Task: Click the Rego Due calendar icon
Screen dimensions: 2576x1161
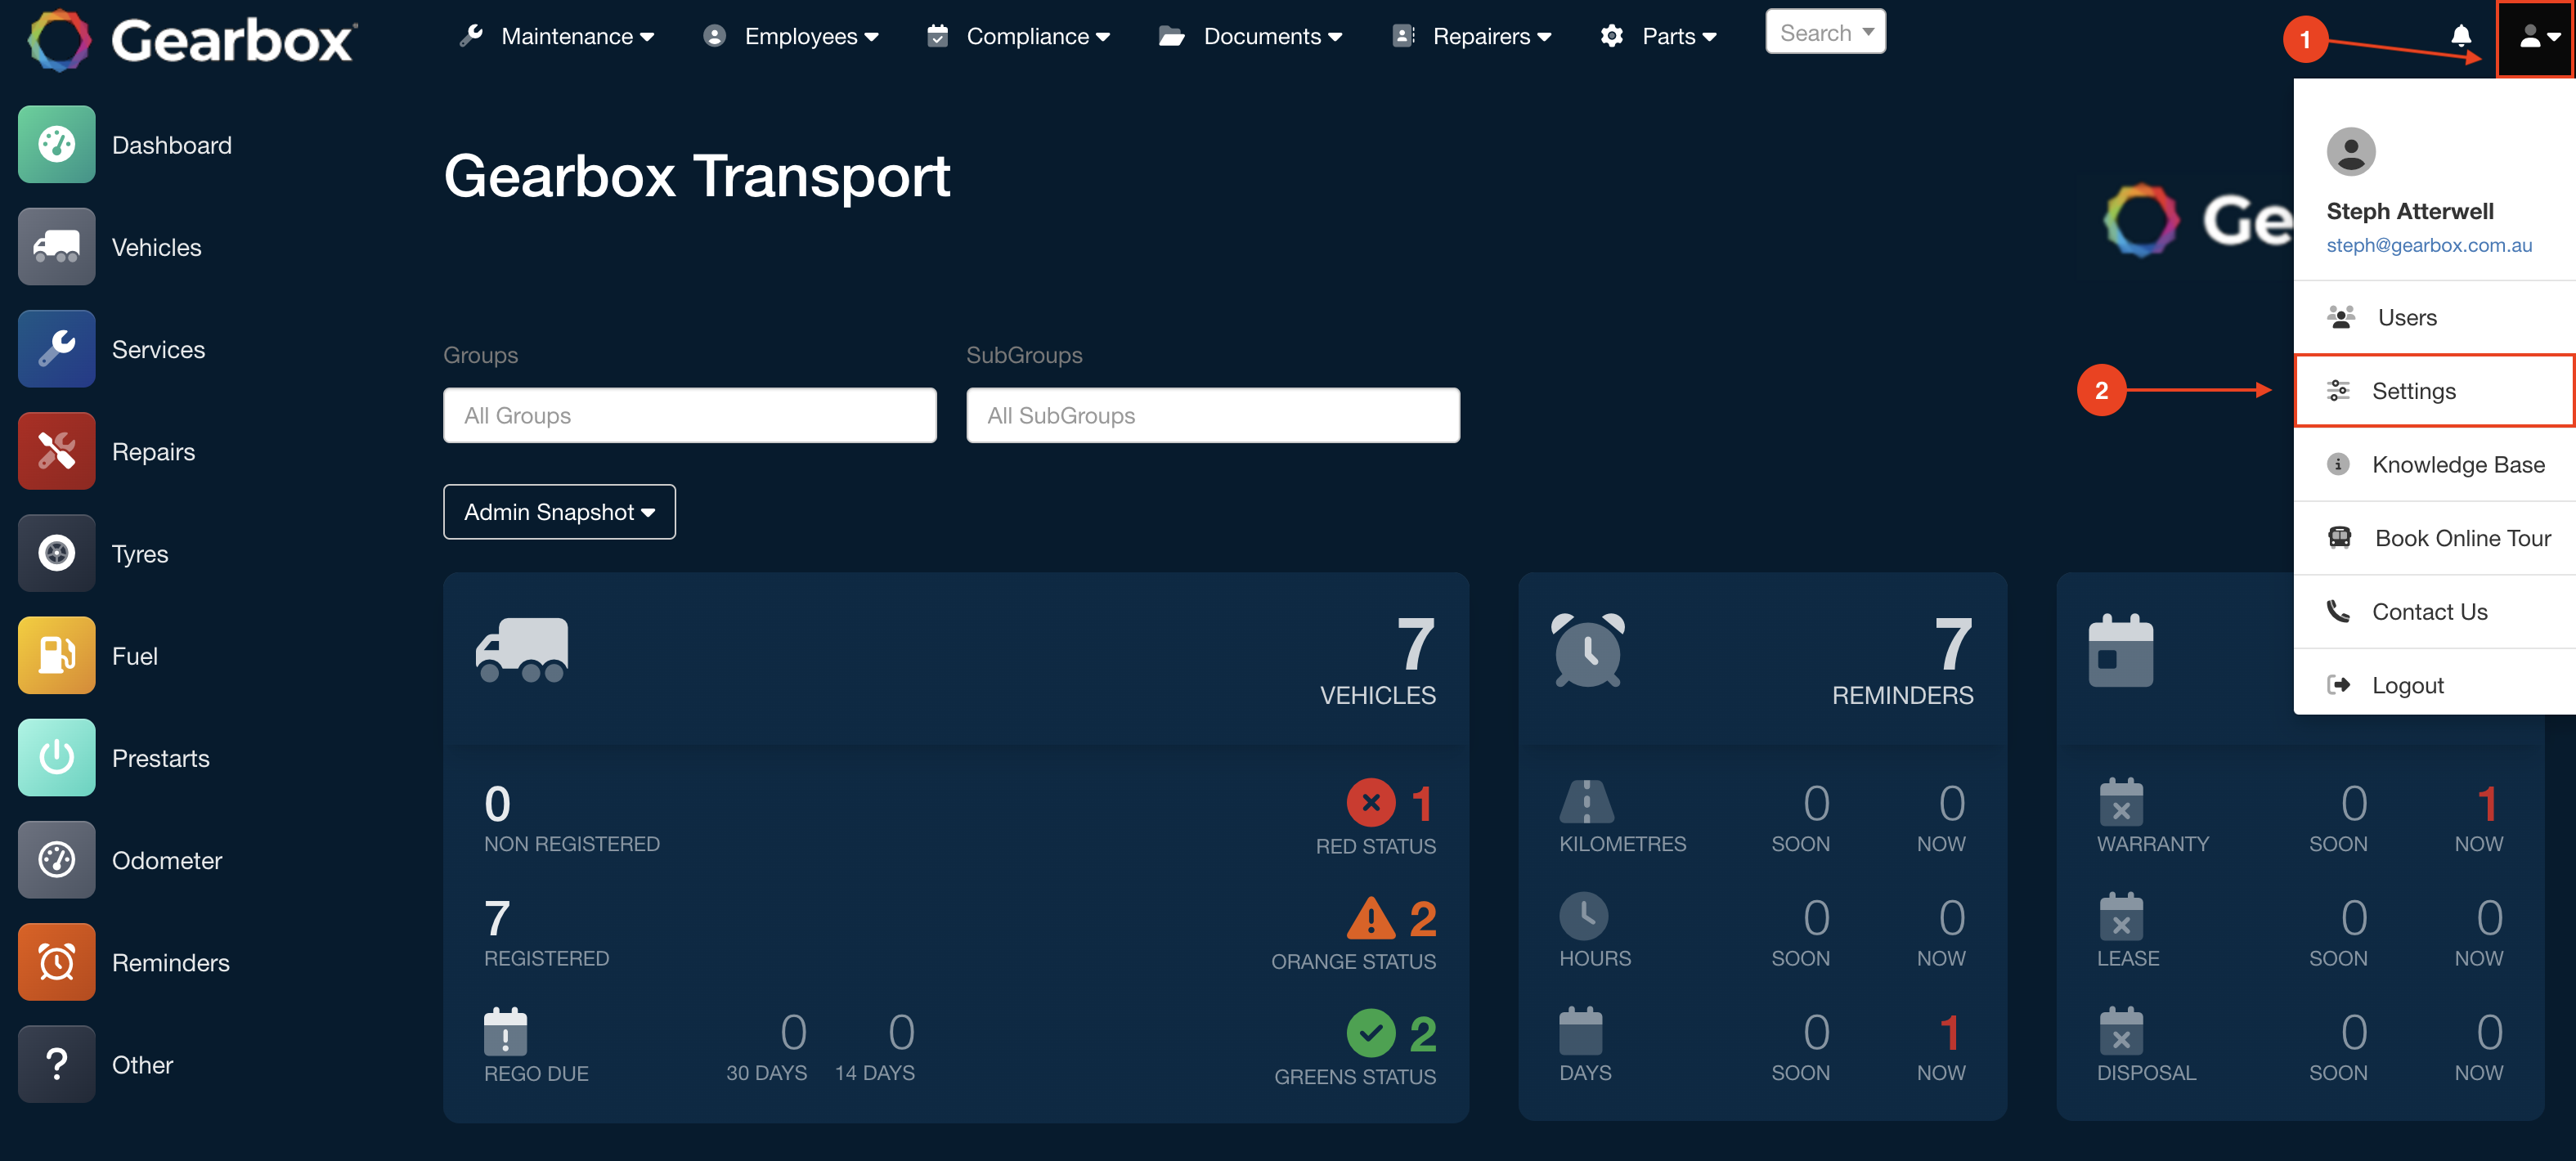Action: click(506, 1031)
